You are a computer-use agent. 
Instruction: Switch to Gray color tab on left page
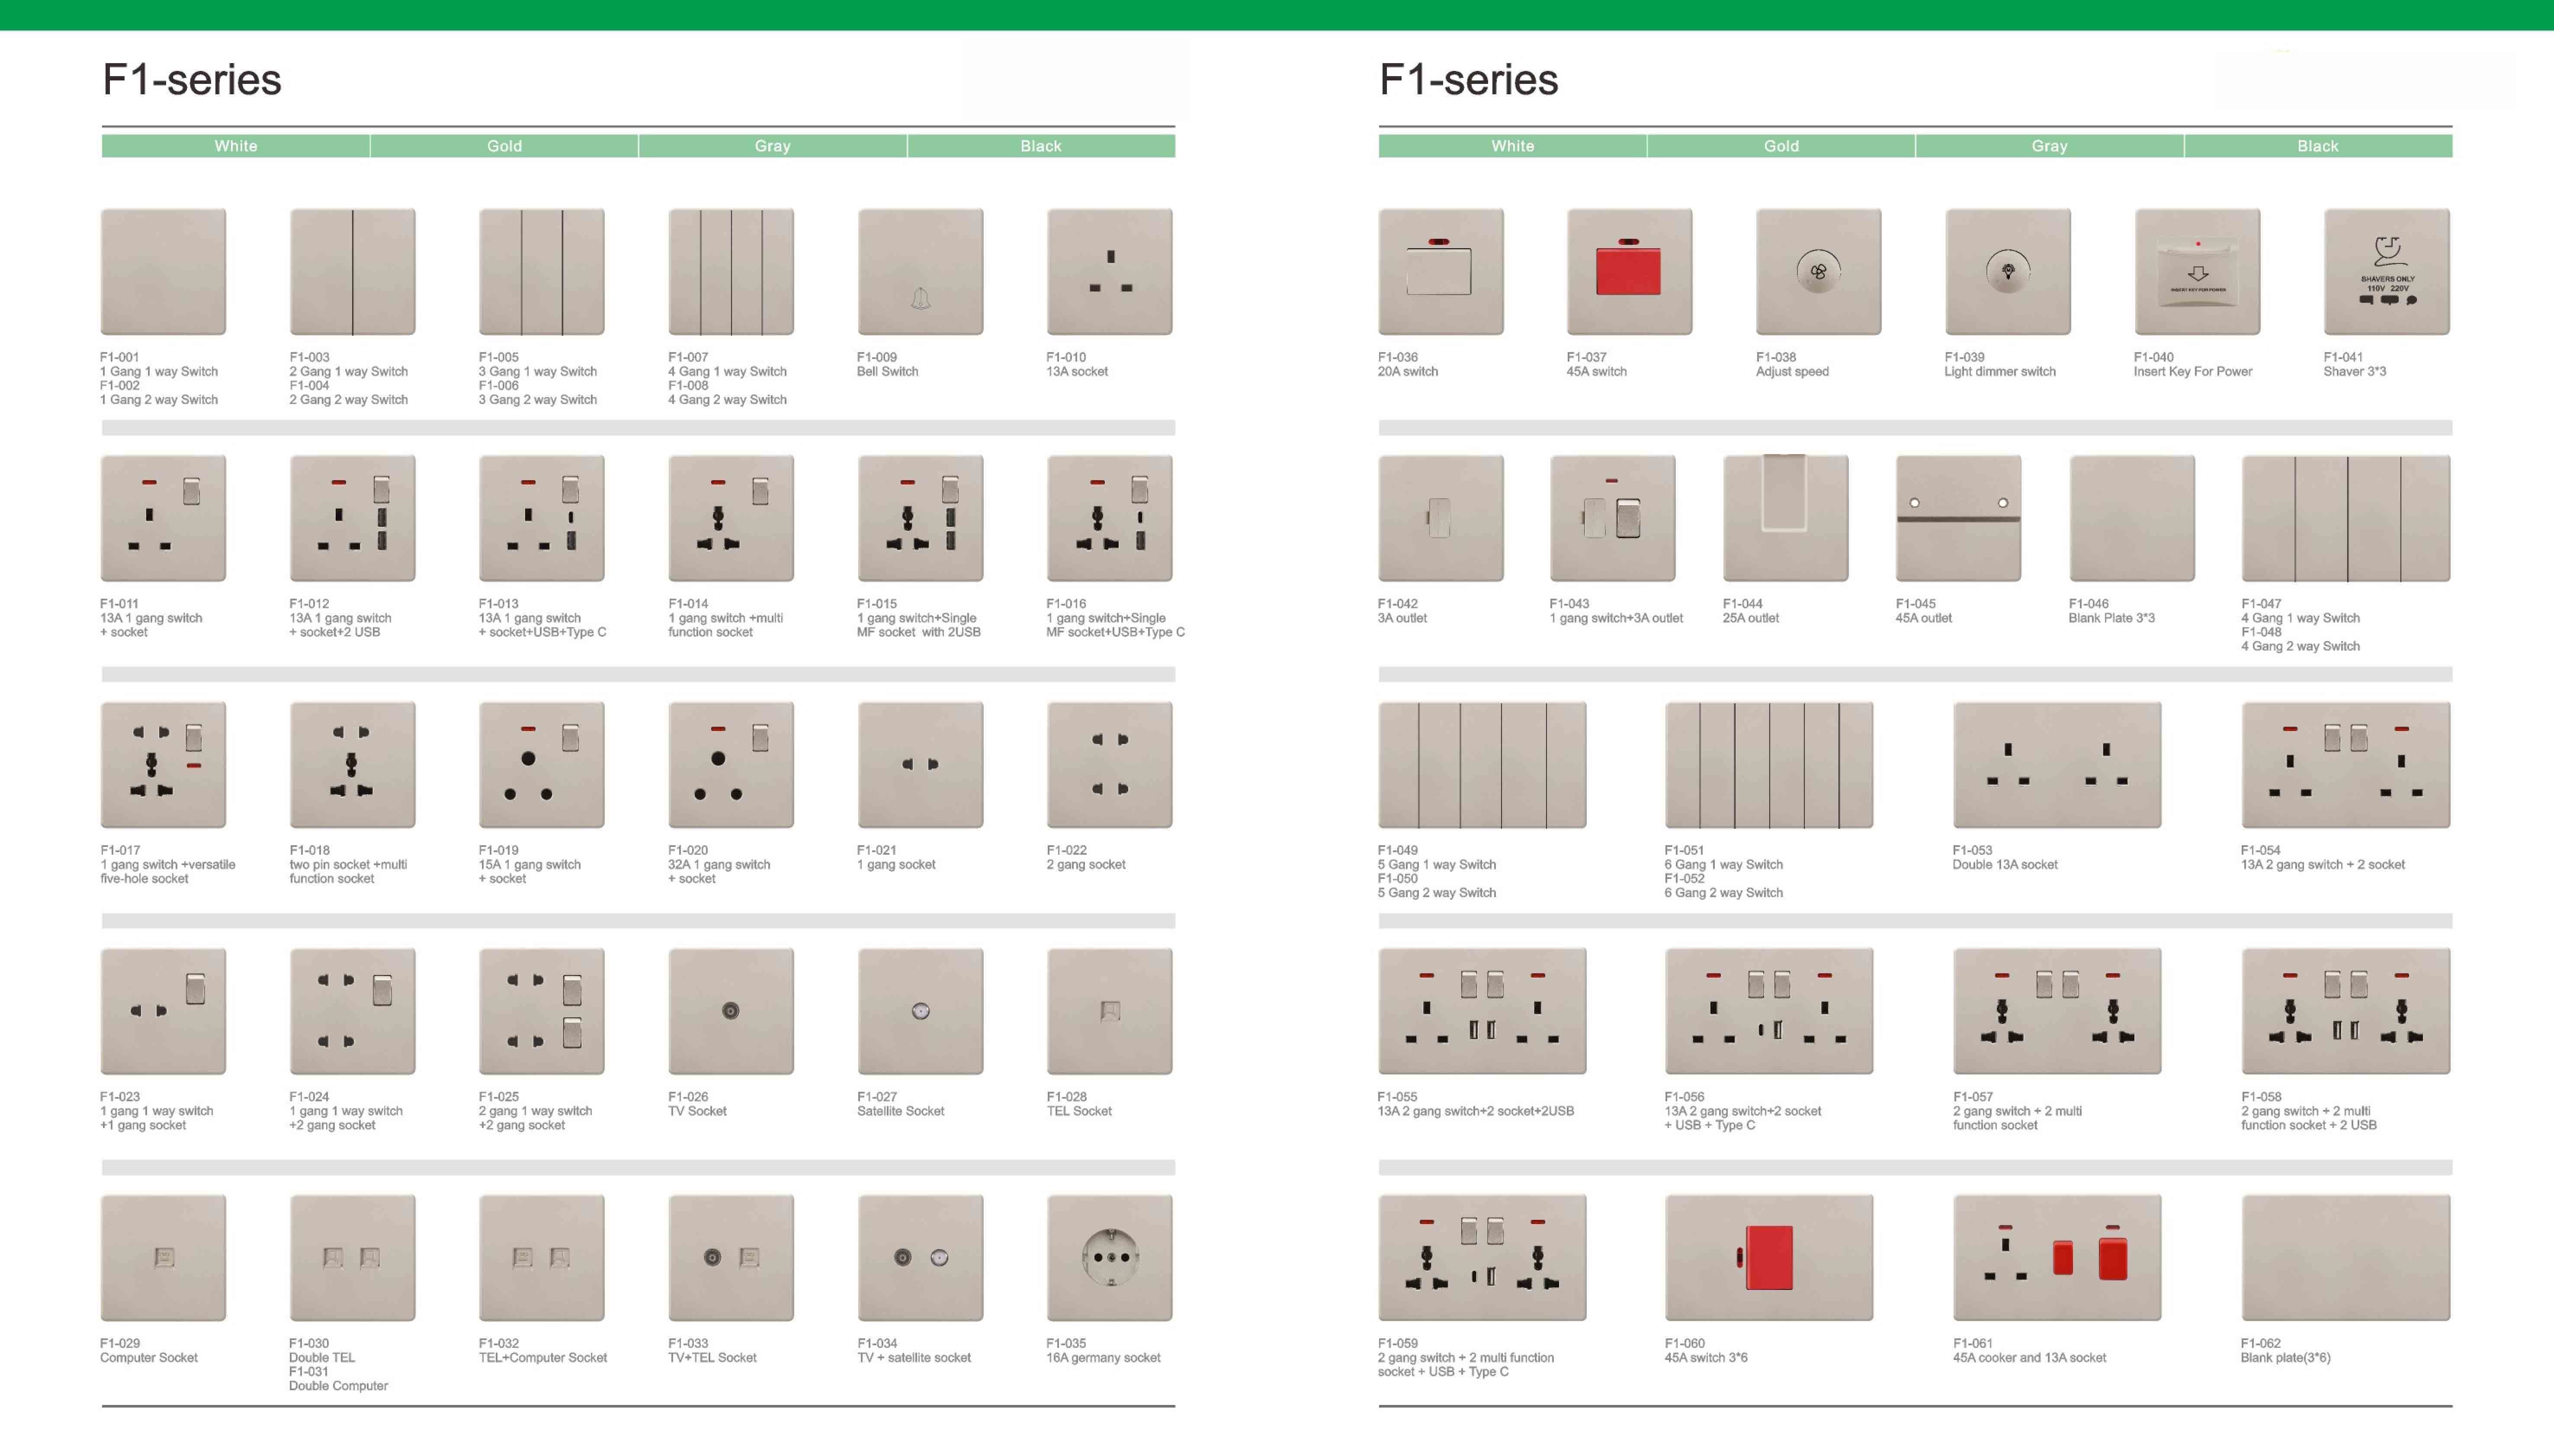click(x=773, y=146)
